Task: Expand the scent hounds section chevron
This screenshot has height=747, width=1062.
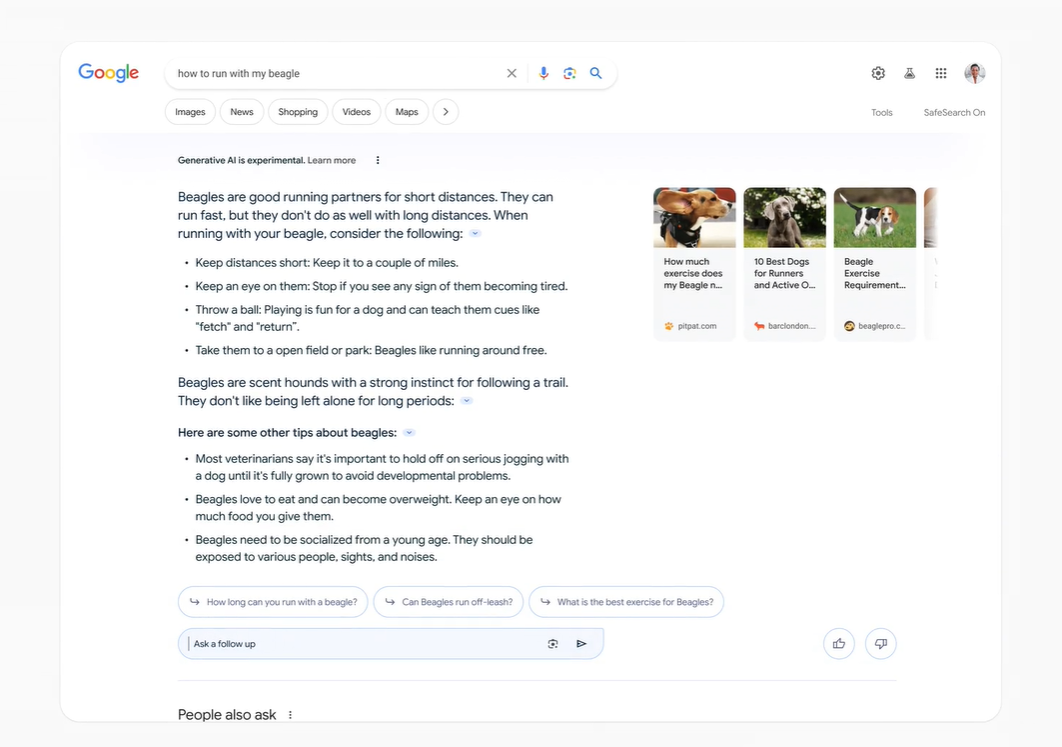Action: coord(466,400)
